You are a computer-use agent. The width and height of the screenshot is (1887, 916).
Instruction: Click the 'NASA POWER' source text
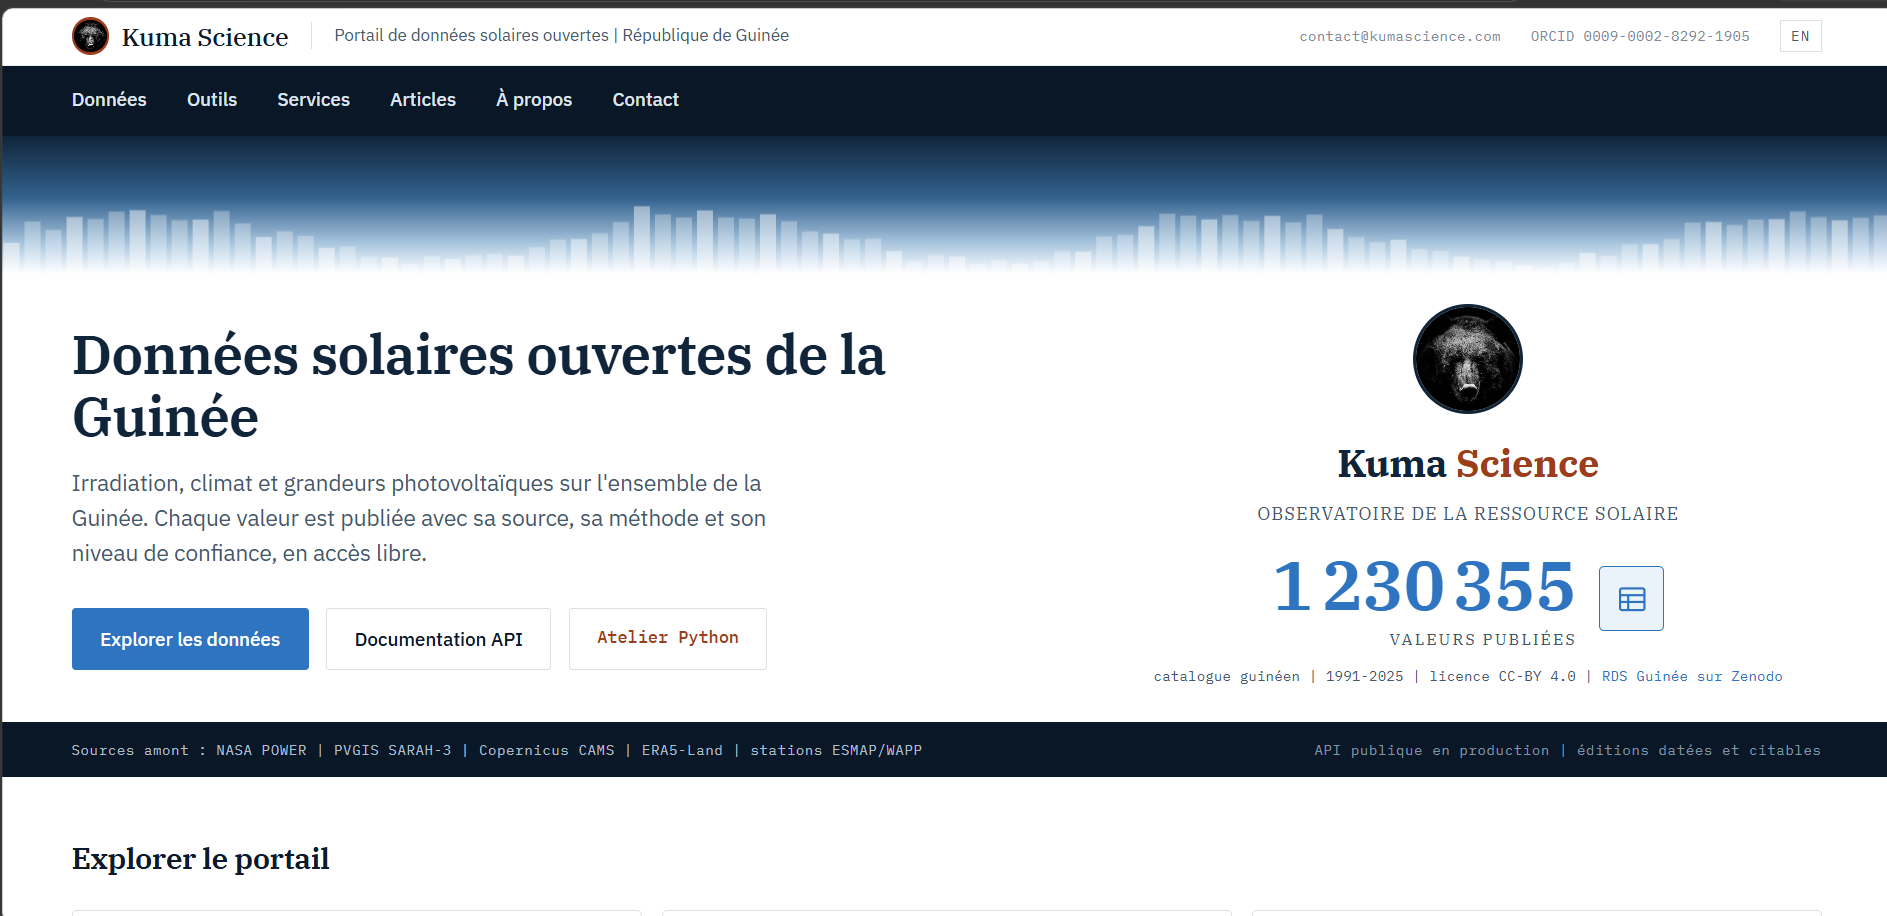pos(262,750)
